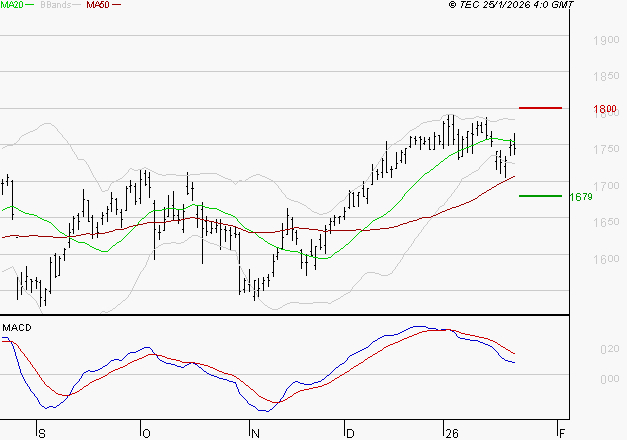Image resolution: width=627 pixels, height=440 pixels.
Task: Click the 1700 price axis label
Action: coord(606,186)
